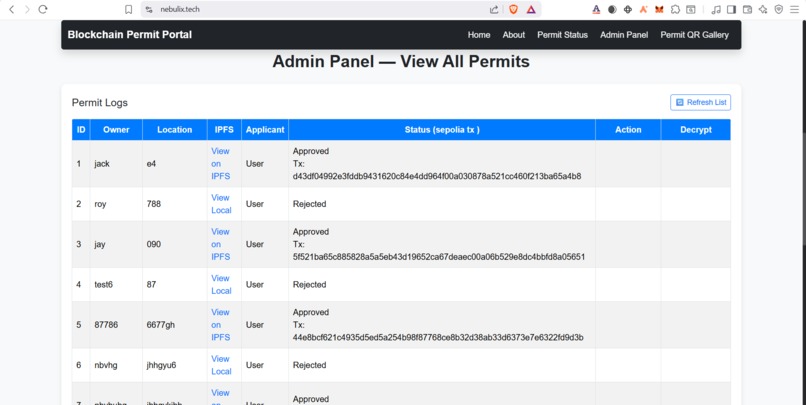Click the tx hash starting 5f521ba65c
The width and height of the screenshot is (806, 405).
pos(439,257)
